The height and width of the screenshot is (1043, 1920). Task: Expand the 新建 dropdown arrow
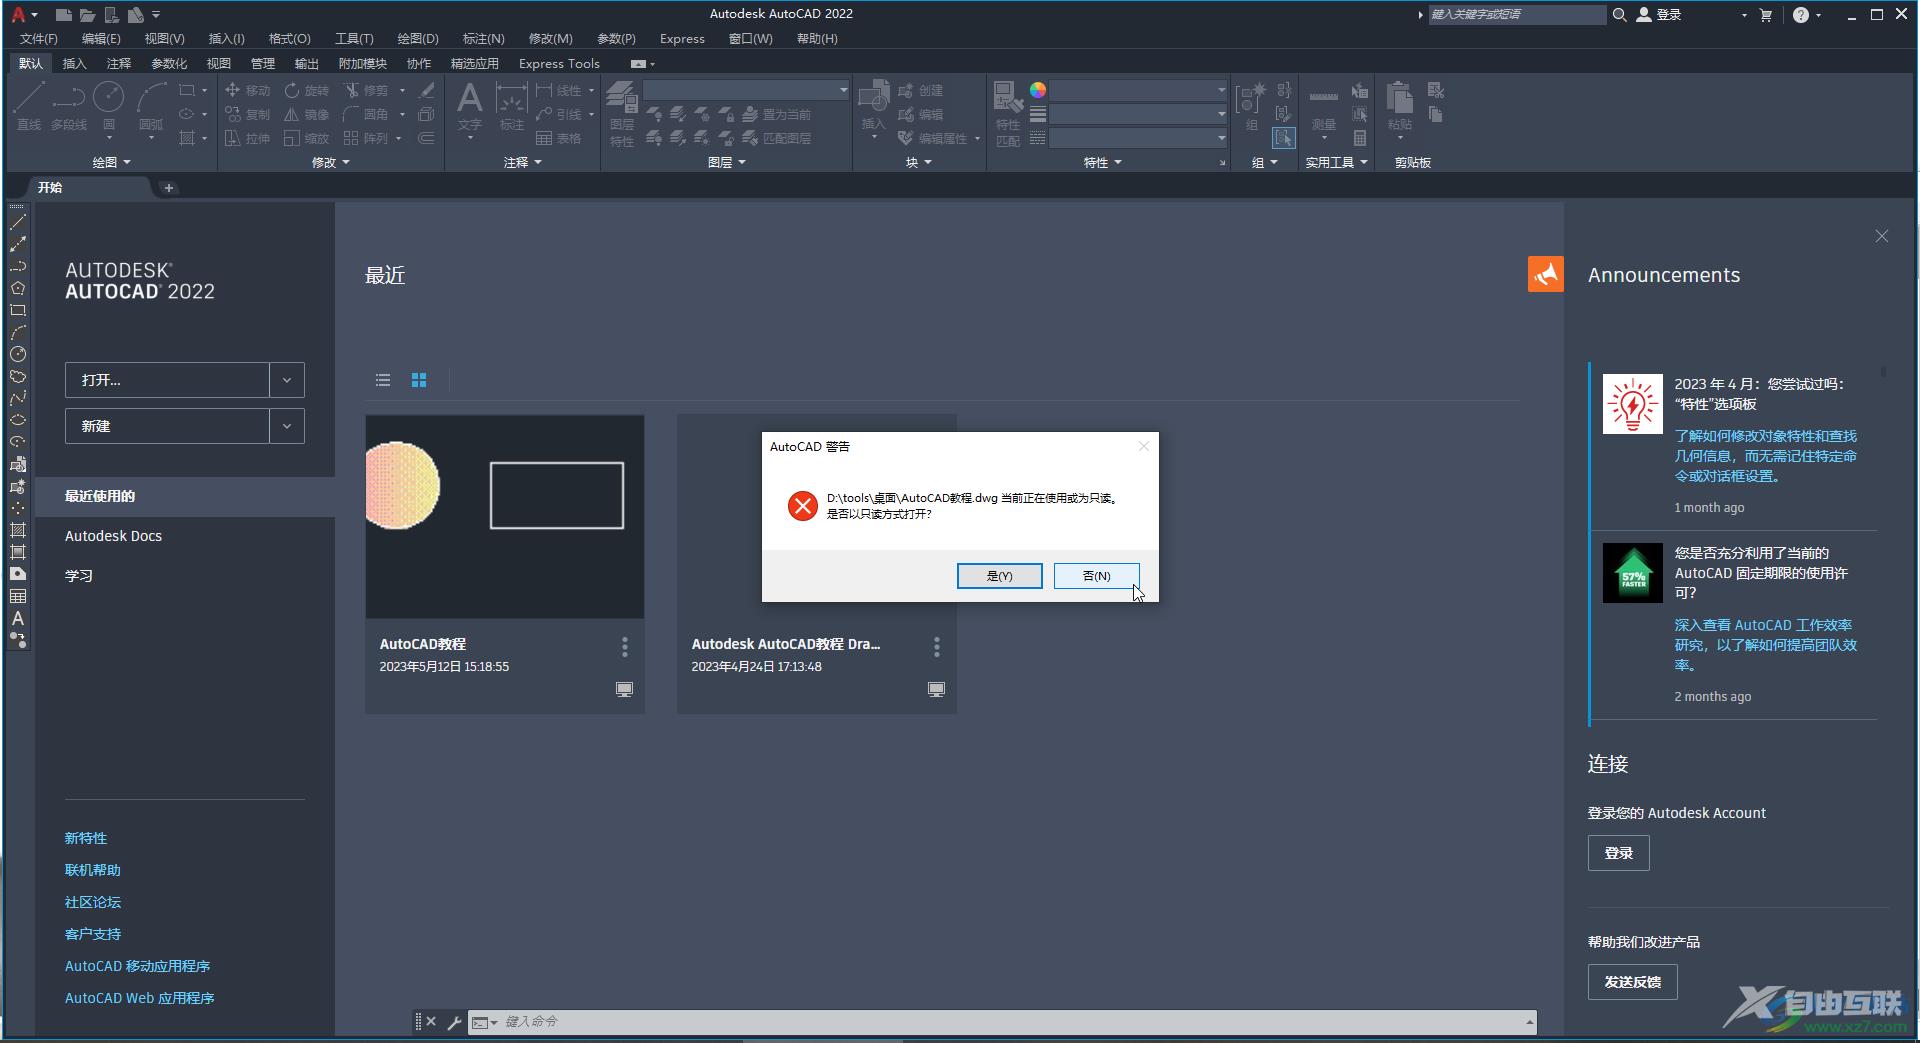[x=287, y=426]
